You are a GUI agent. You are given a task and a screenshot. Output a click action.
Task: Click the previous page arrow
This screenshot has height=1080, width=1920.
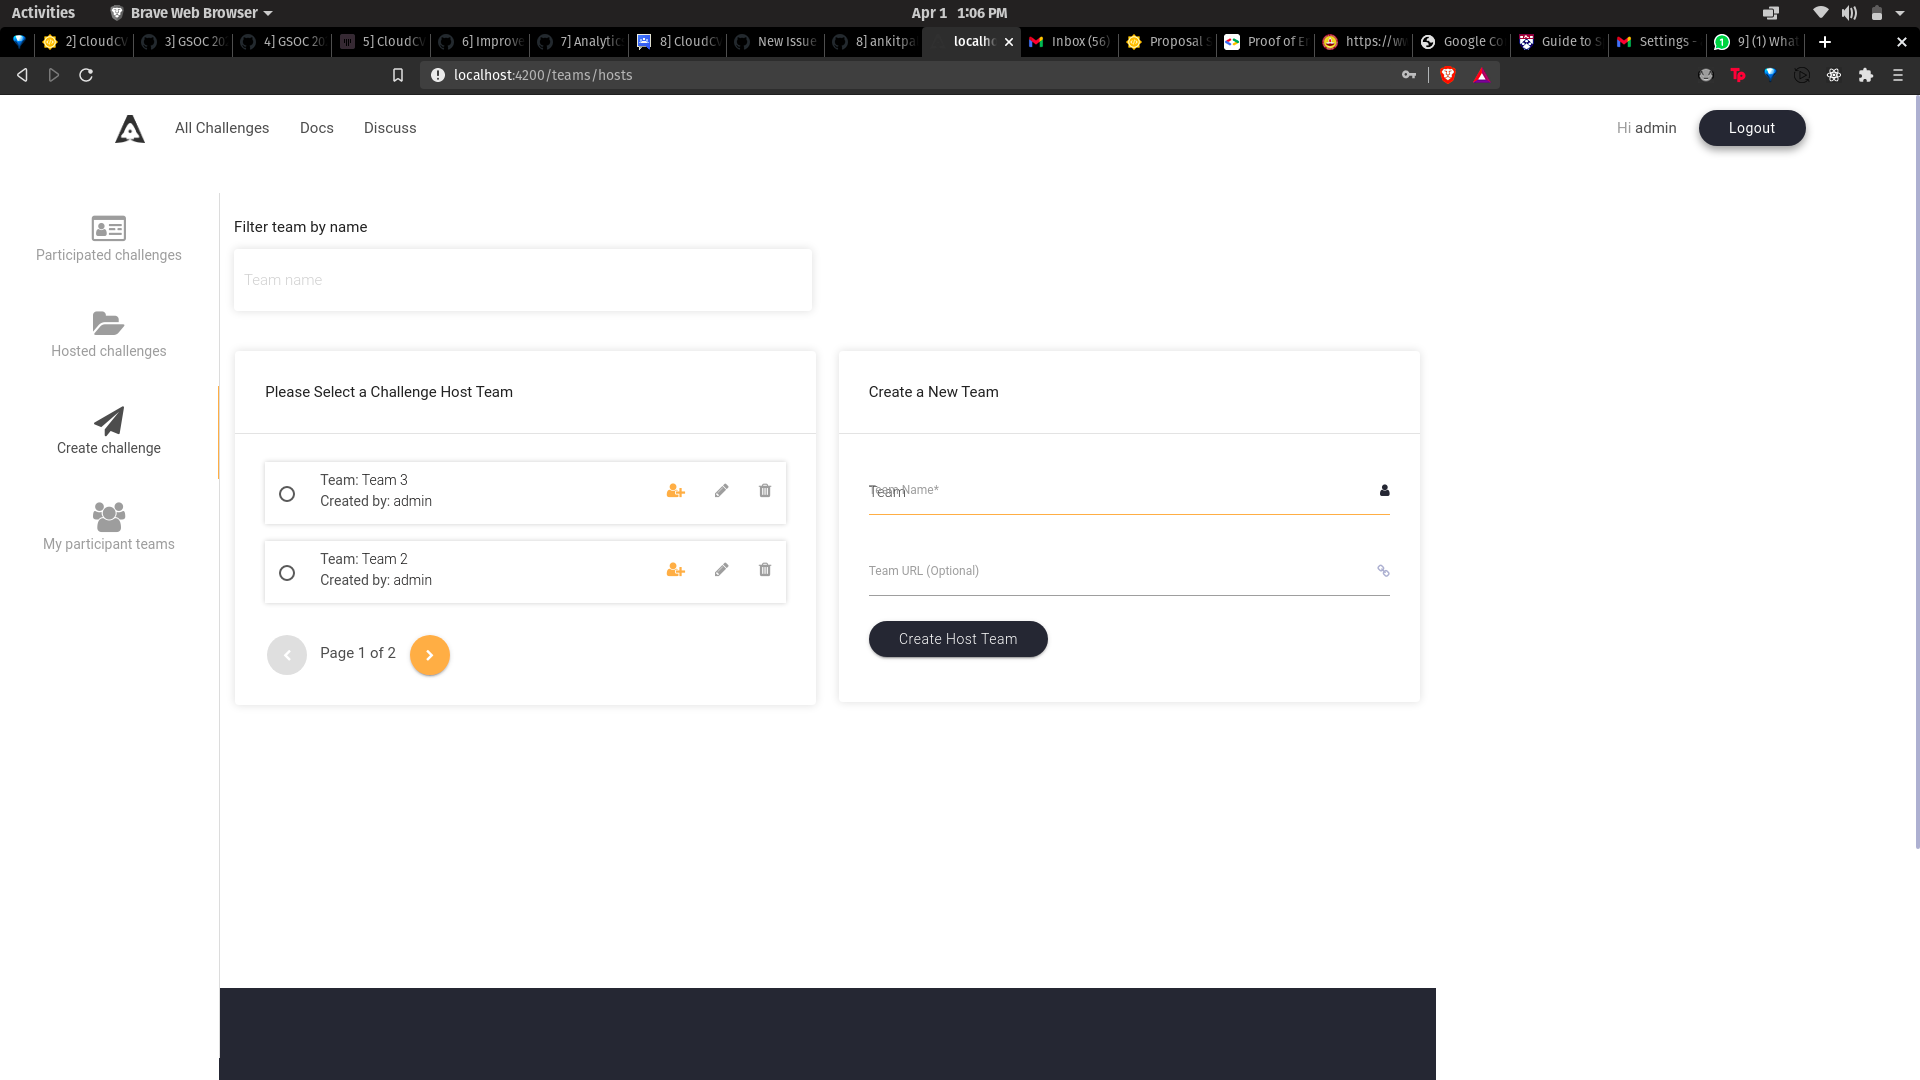pyautogui.click(x=287, y=655)
